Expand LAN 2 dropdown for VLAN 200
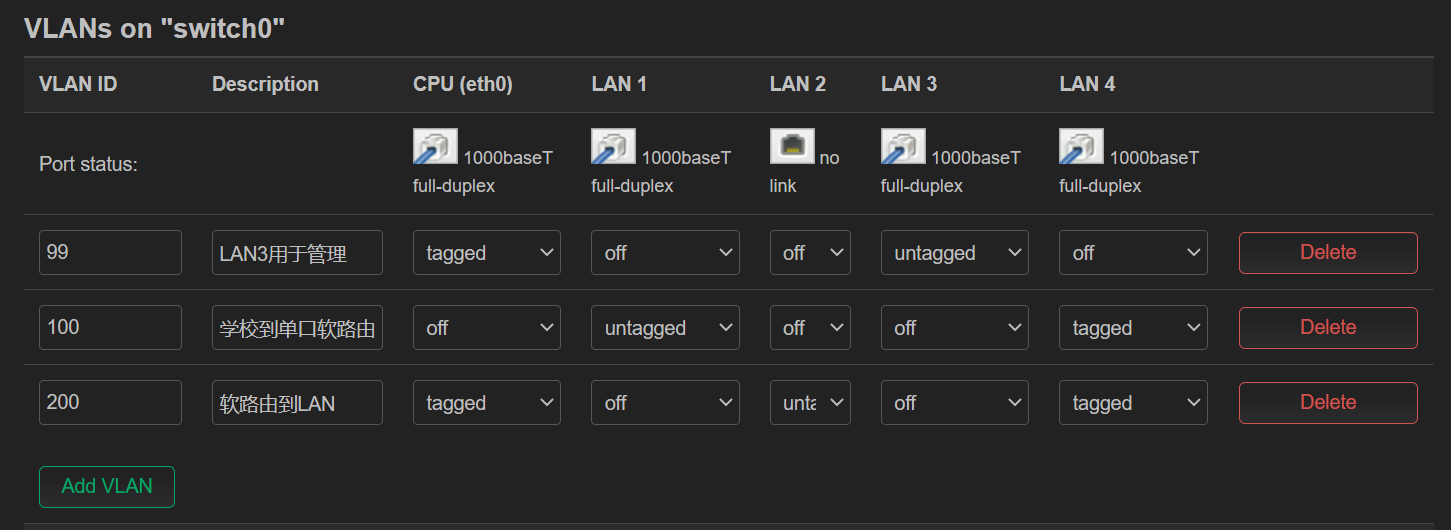Screen dimensions: 1451x530 tap(810, 403)
